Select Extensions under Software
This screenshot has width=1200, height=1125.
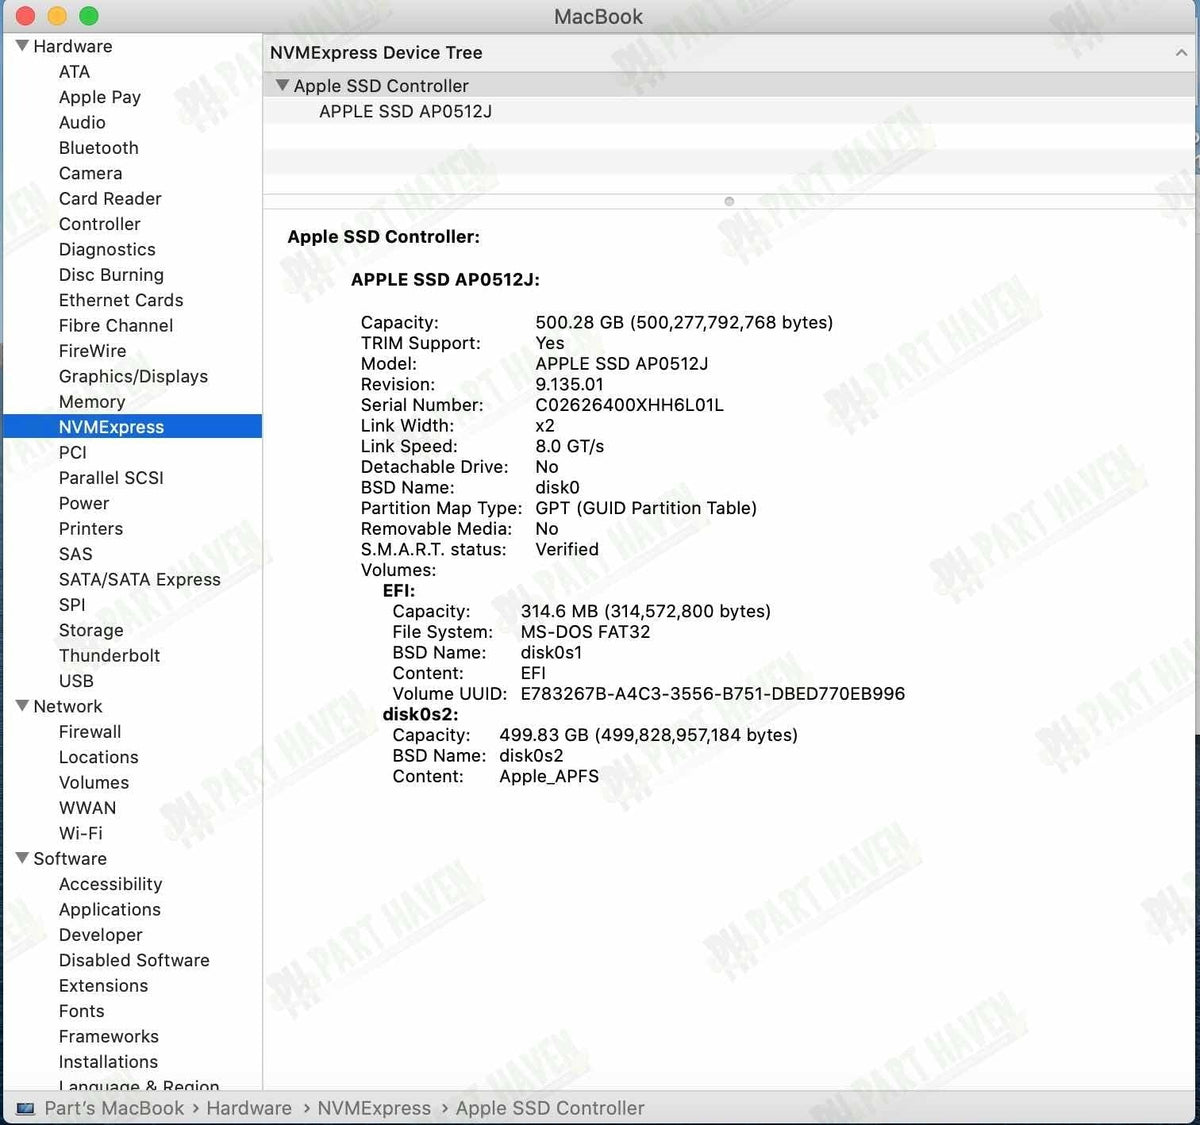point(103,986)
